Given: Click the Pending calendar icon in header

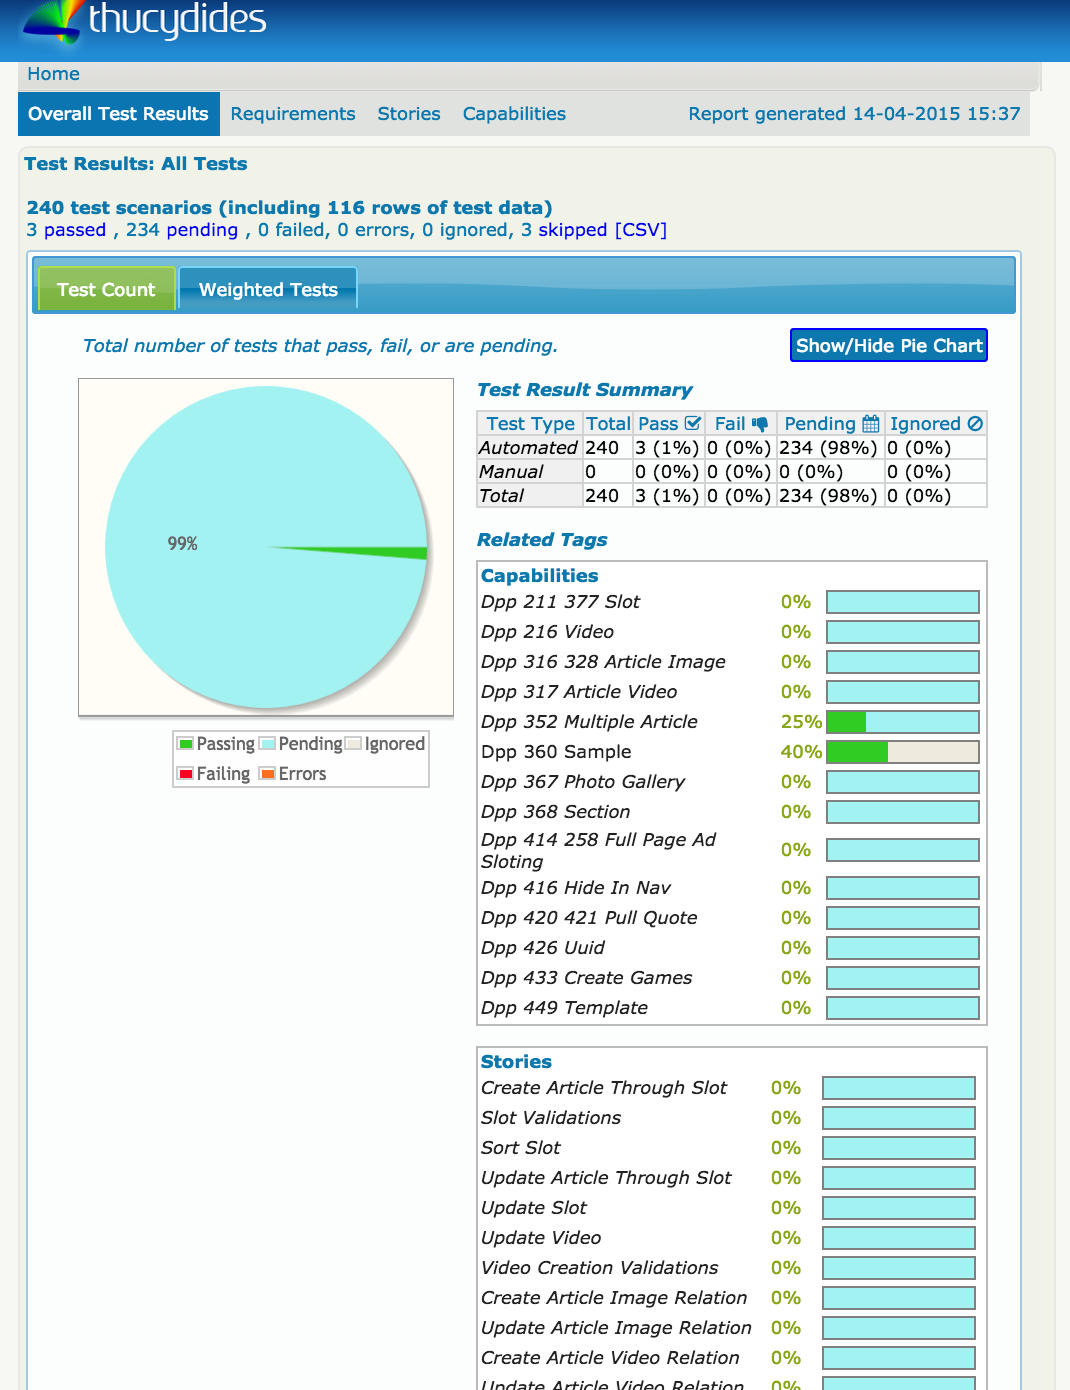Looking at the screenshot, I should (870, 424).
